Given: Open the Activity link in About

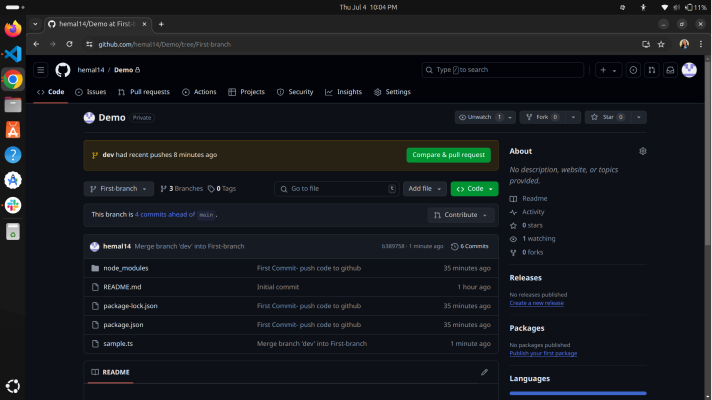Looking at the screenshot, I should pos(533,212).
